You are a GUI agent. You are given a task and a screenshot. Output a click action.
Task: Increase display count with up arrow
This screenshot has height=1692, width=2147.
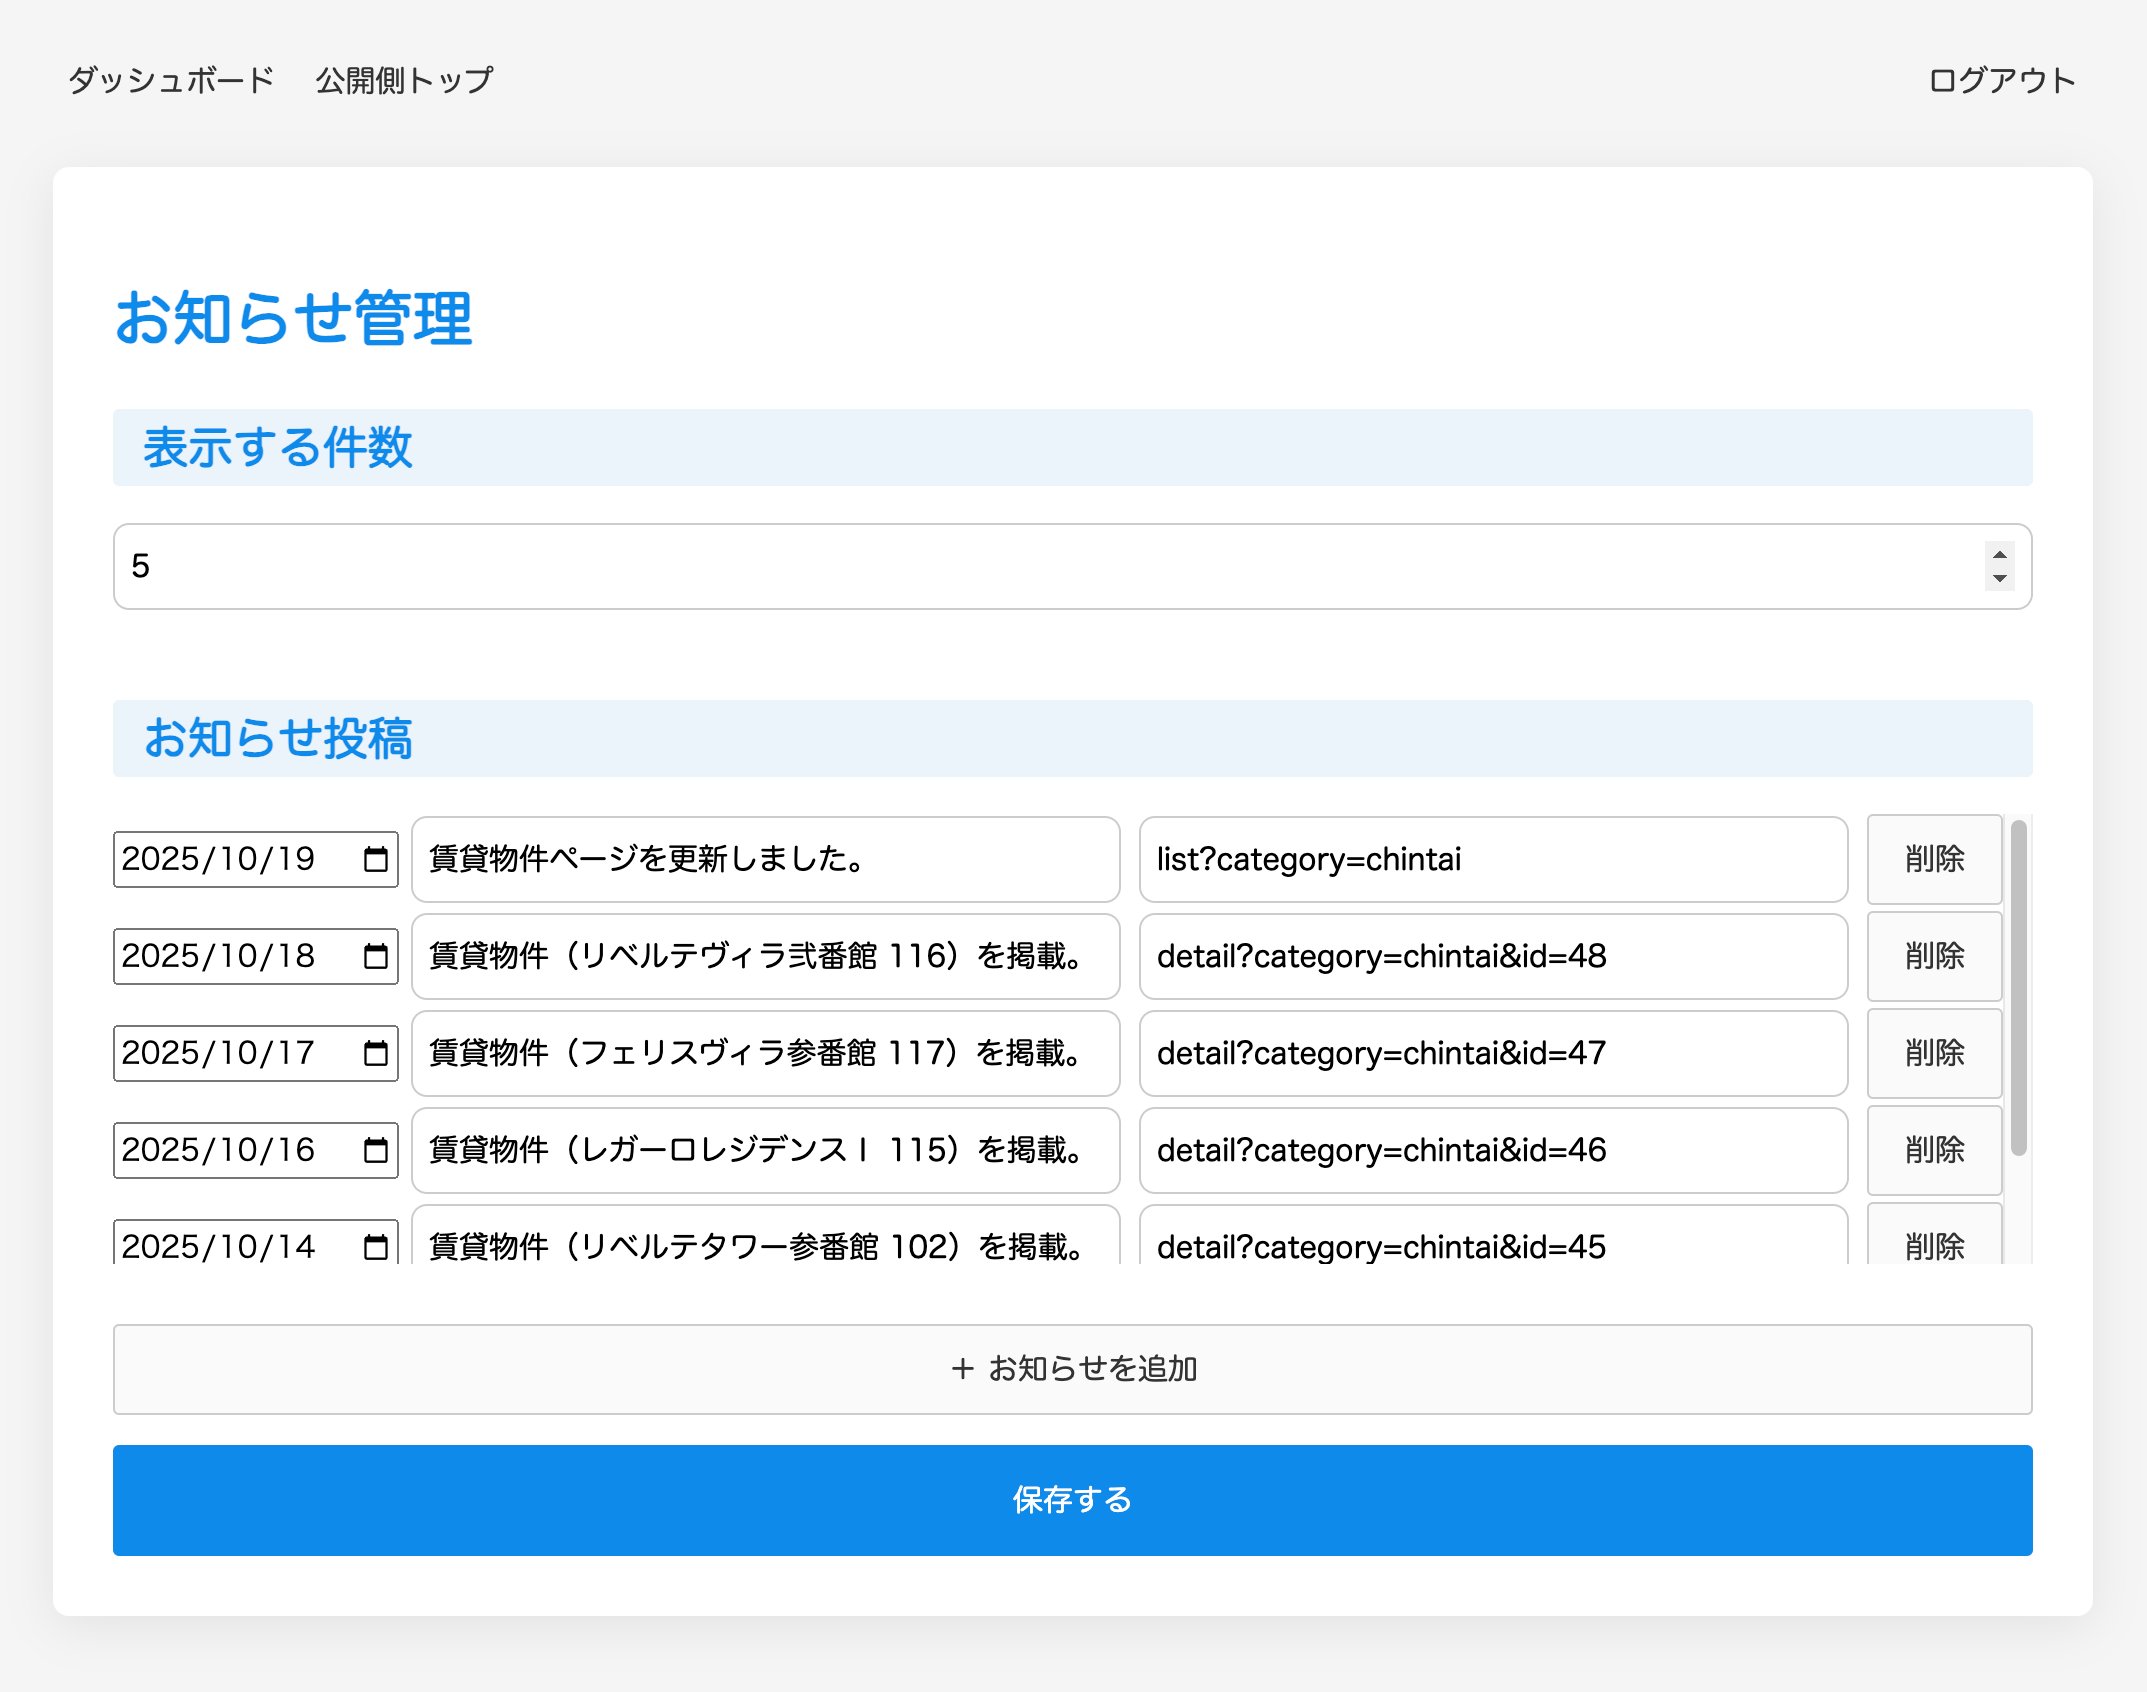pyautogui.click(x=1999, y=555)
